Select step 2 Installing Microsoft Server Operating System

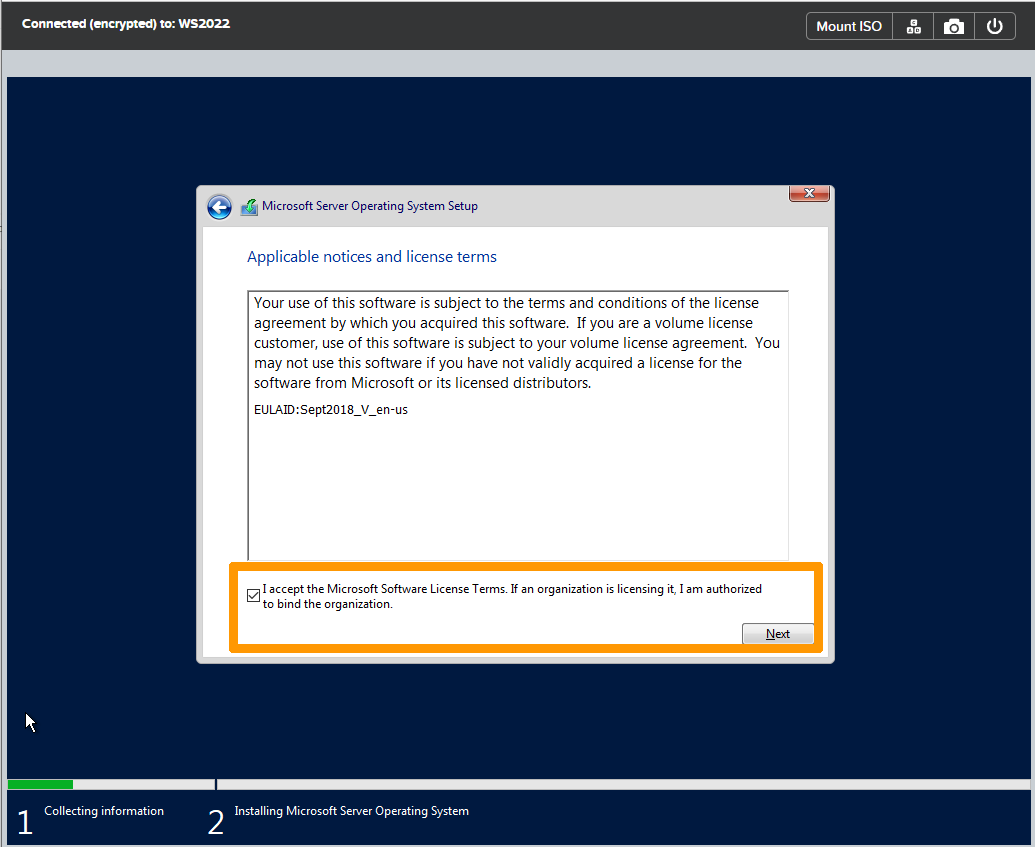[351, 811]
